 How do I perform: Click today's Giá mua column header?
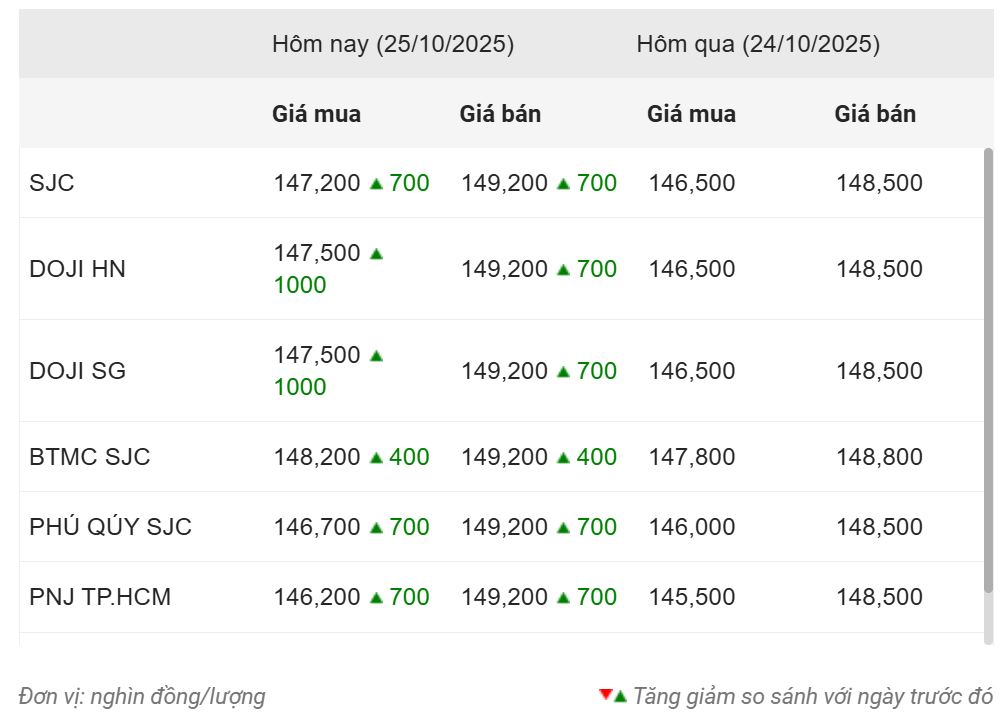click(x=316, y=114)
